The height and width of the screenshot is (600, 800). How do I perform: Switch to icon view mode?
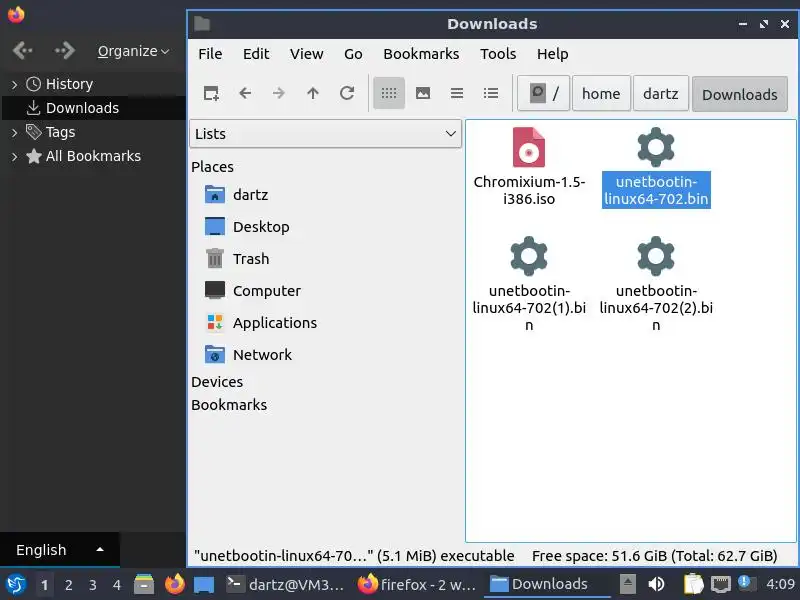click(x=389, y=93)
